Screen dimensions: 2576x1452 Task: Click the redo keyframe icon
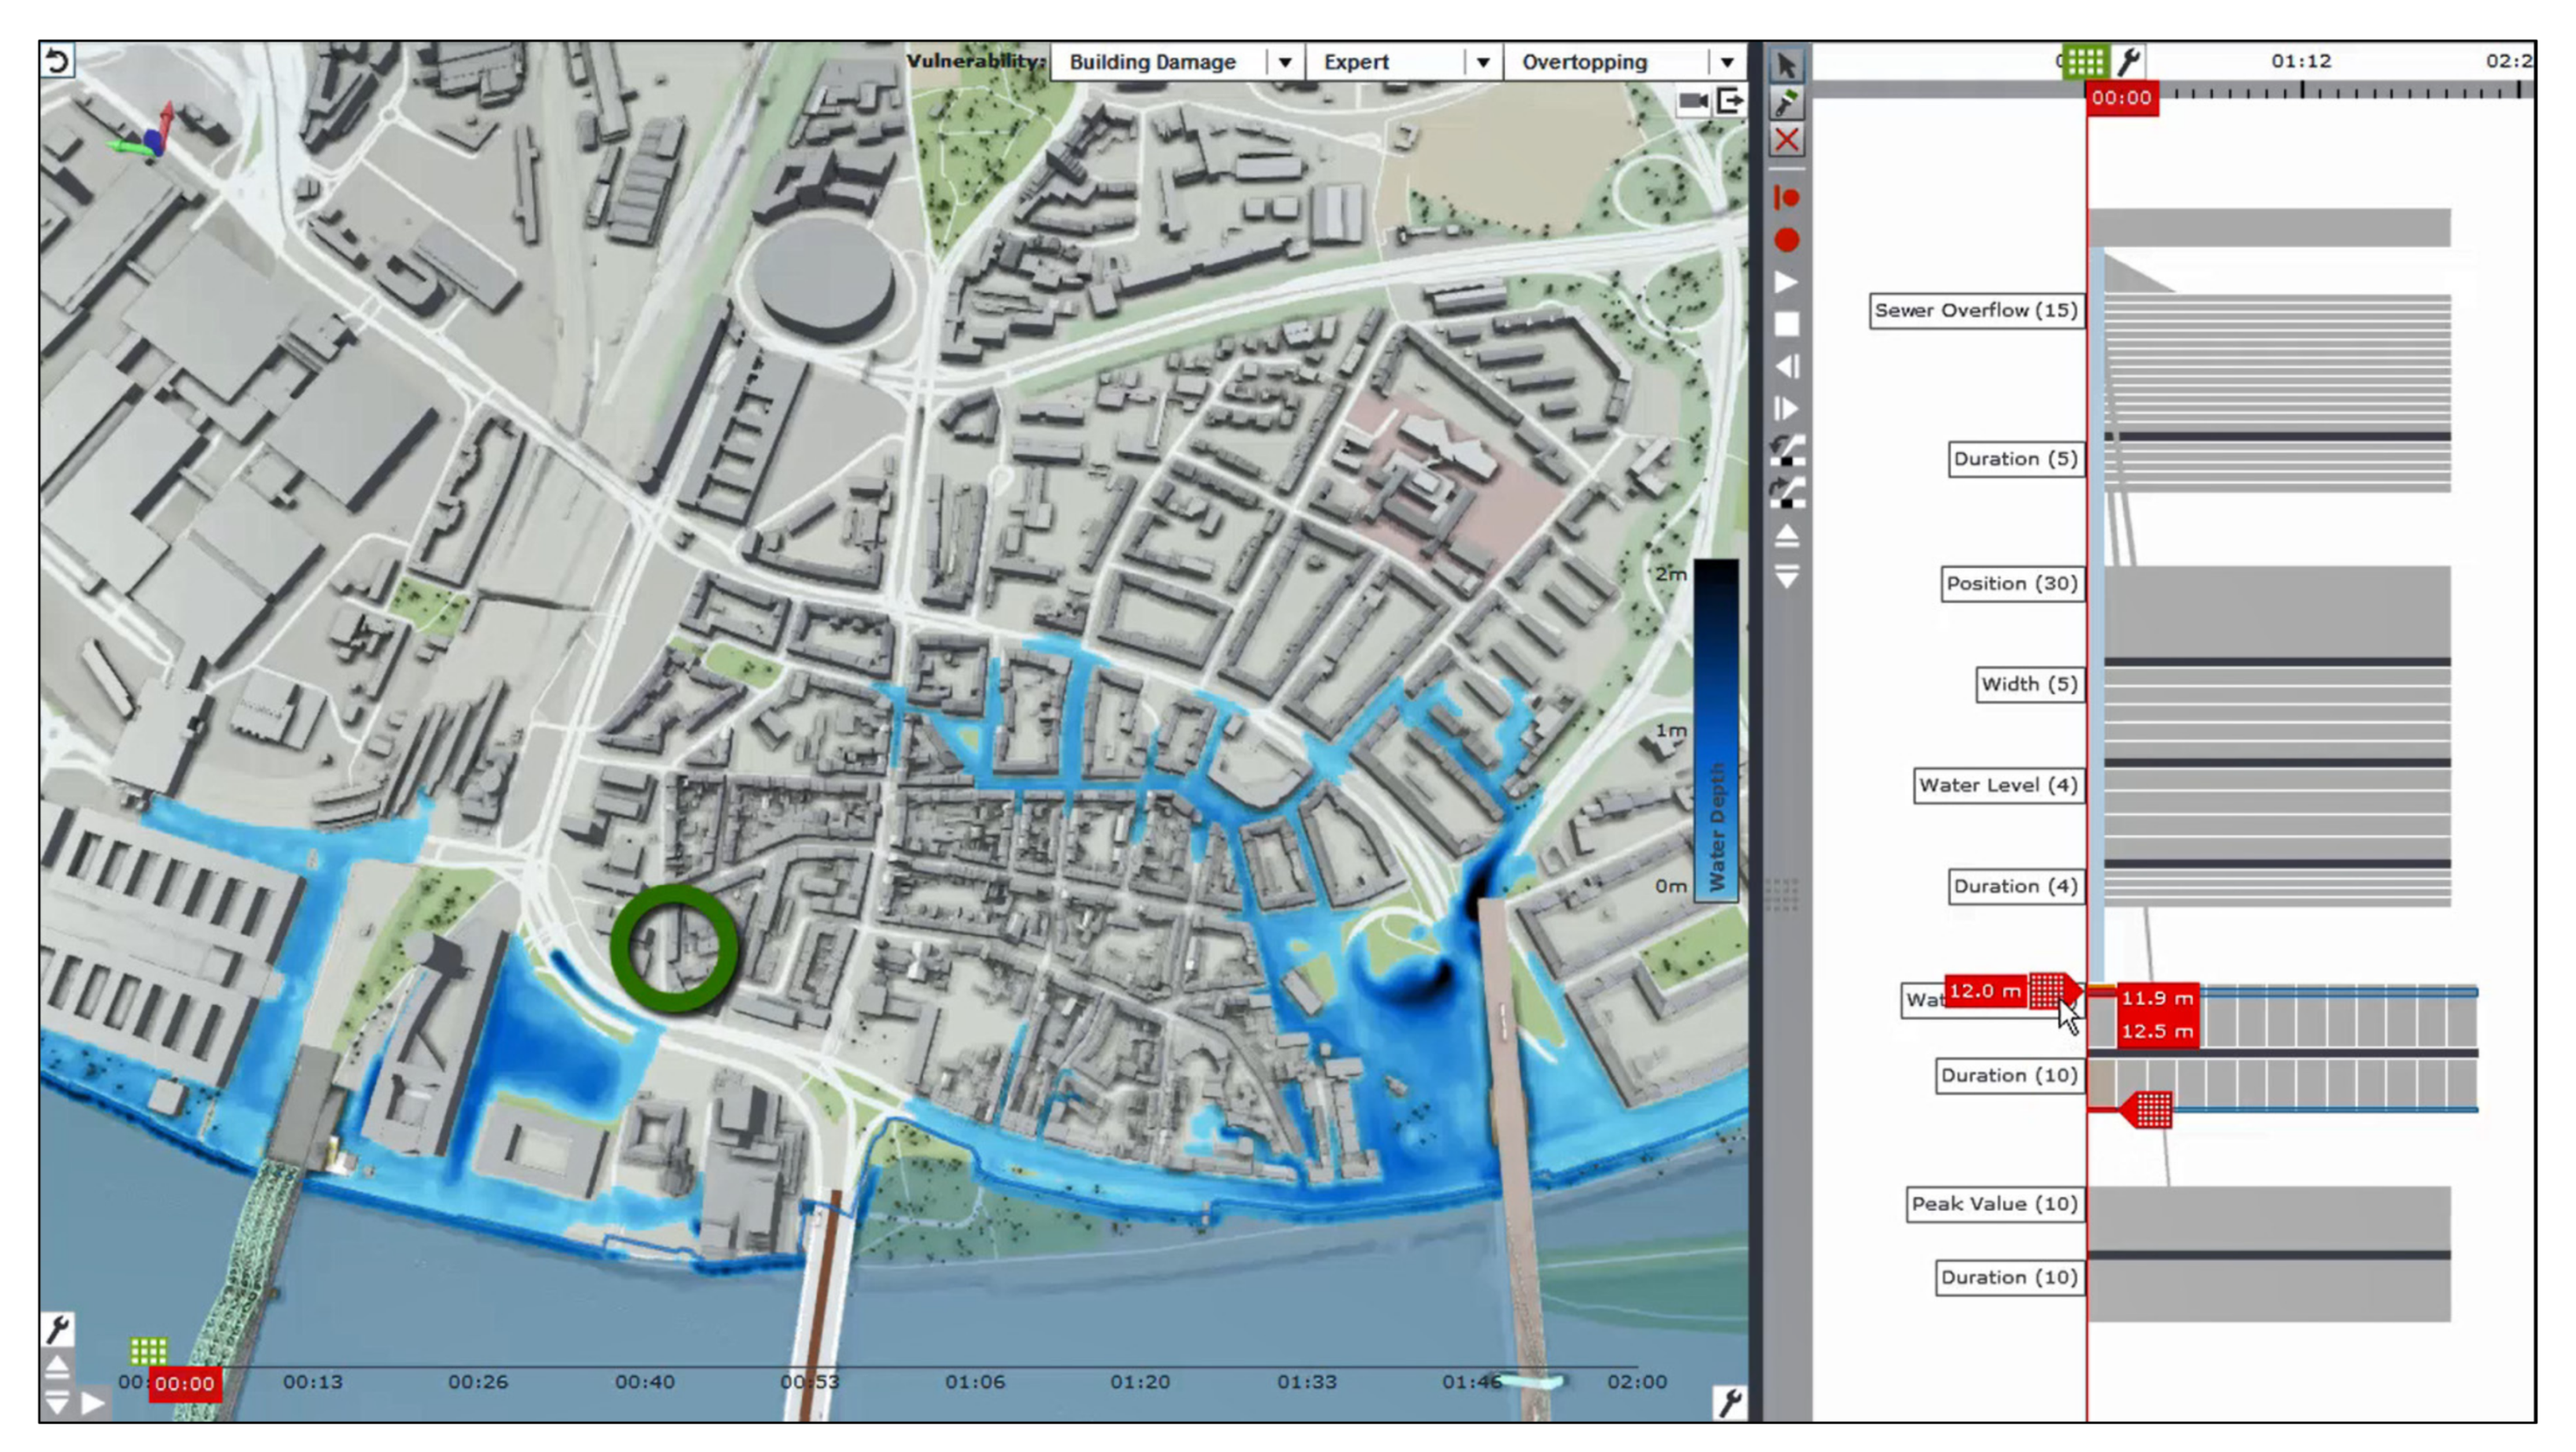[x=1786, y=491]
